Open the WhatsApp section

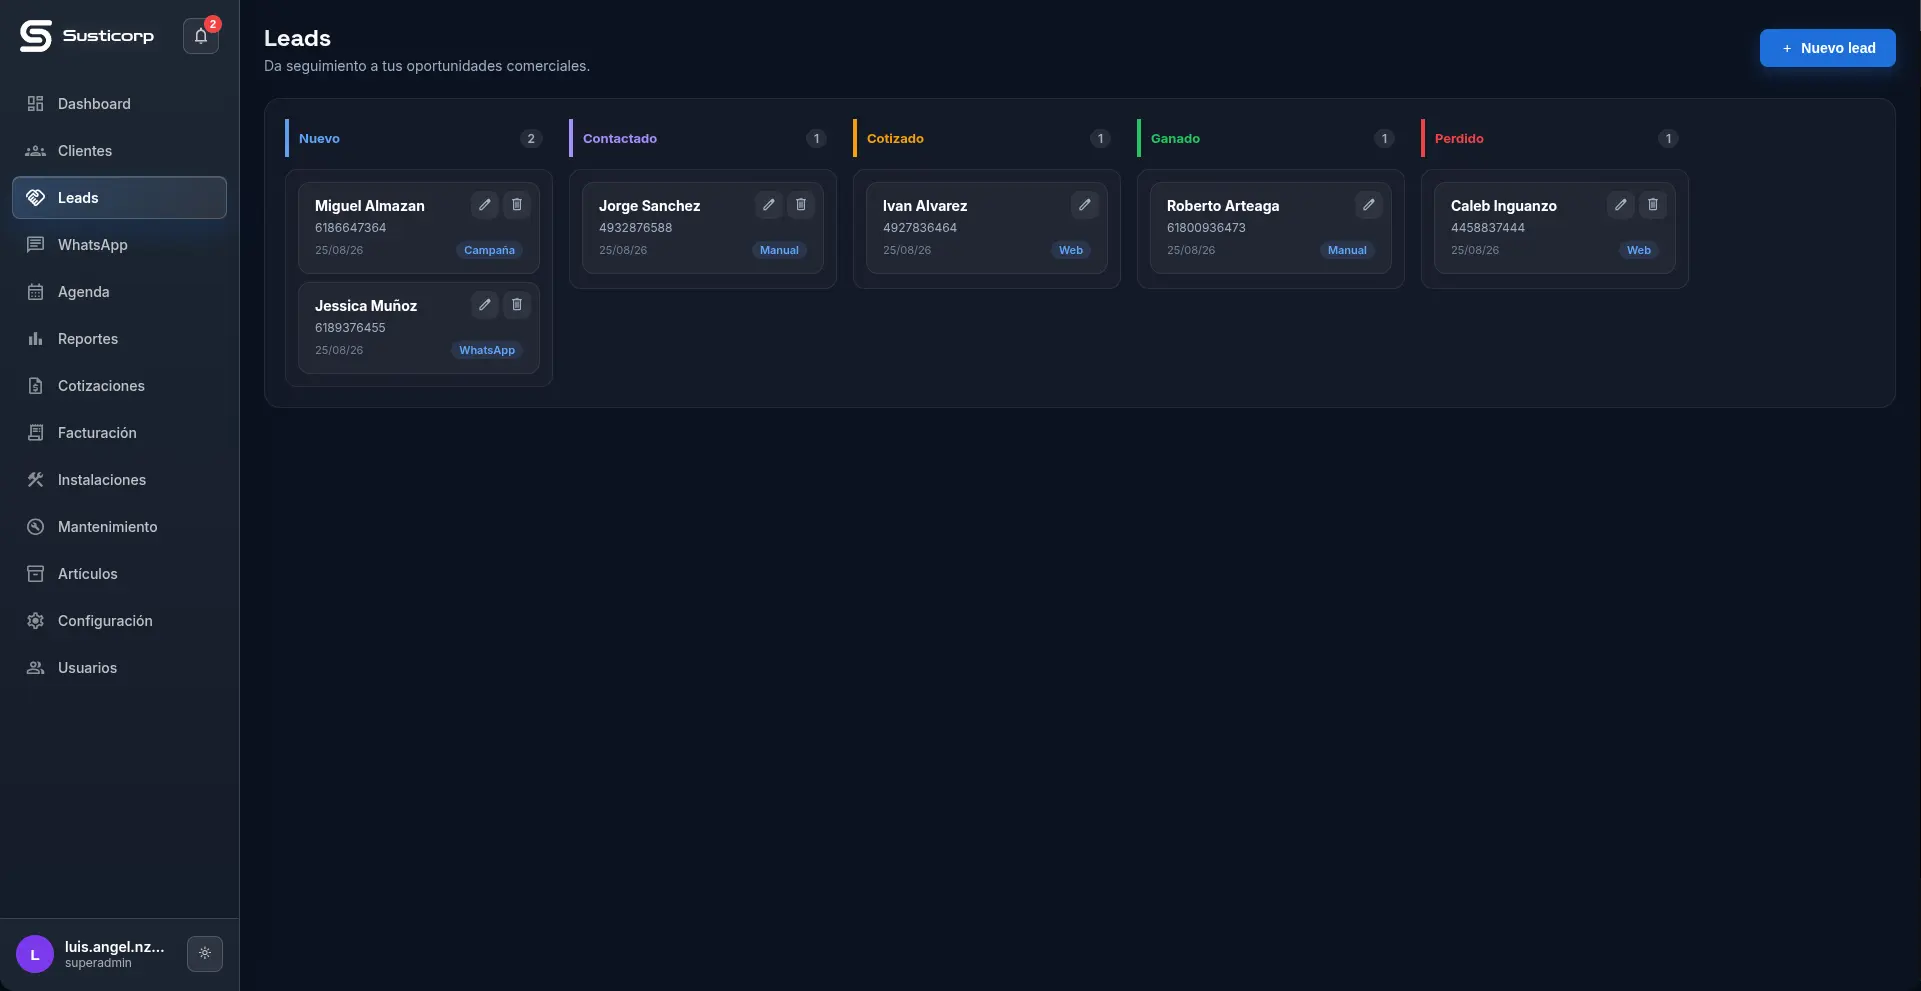(119, 245)
